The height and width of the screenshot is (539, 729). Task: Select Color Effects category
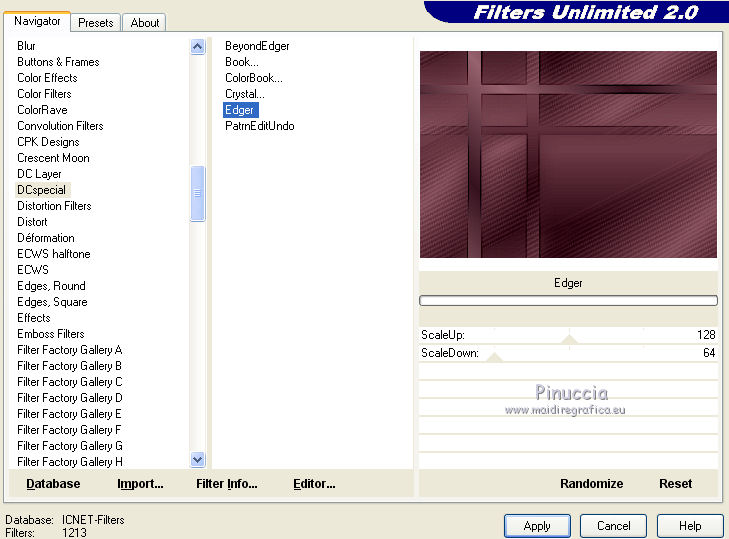pyautogui.click(x=47, y=78)
